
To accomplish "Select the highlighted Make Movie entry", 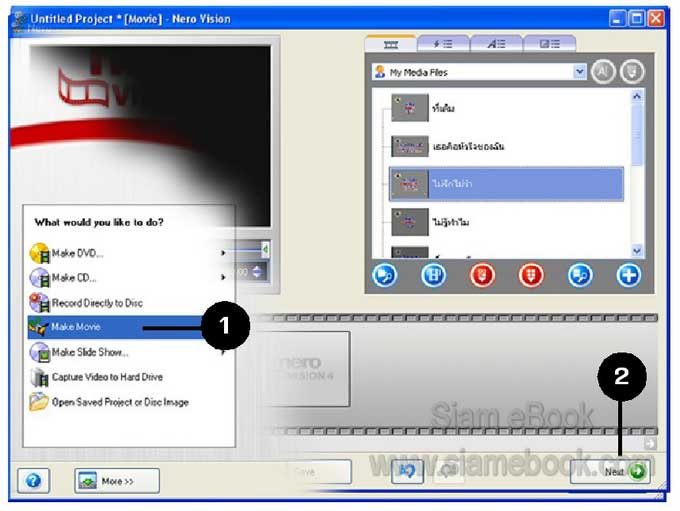I will point(117,327).
